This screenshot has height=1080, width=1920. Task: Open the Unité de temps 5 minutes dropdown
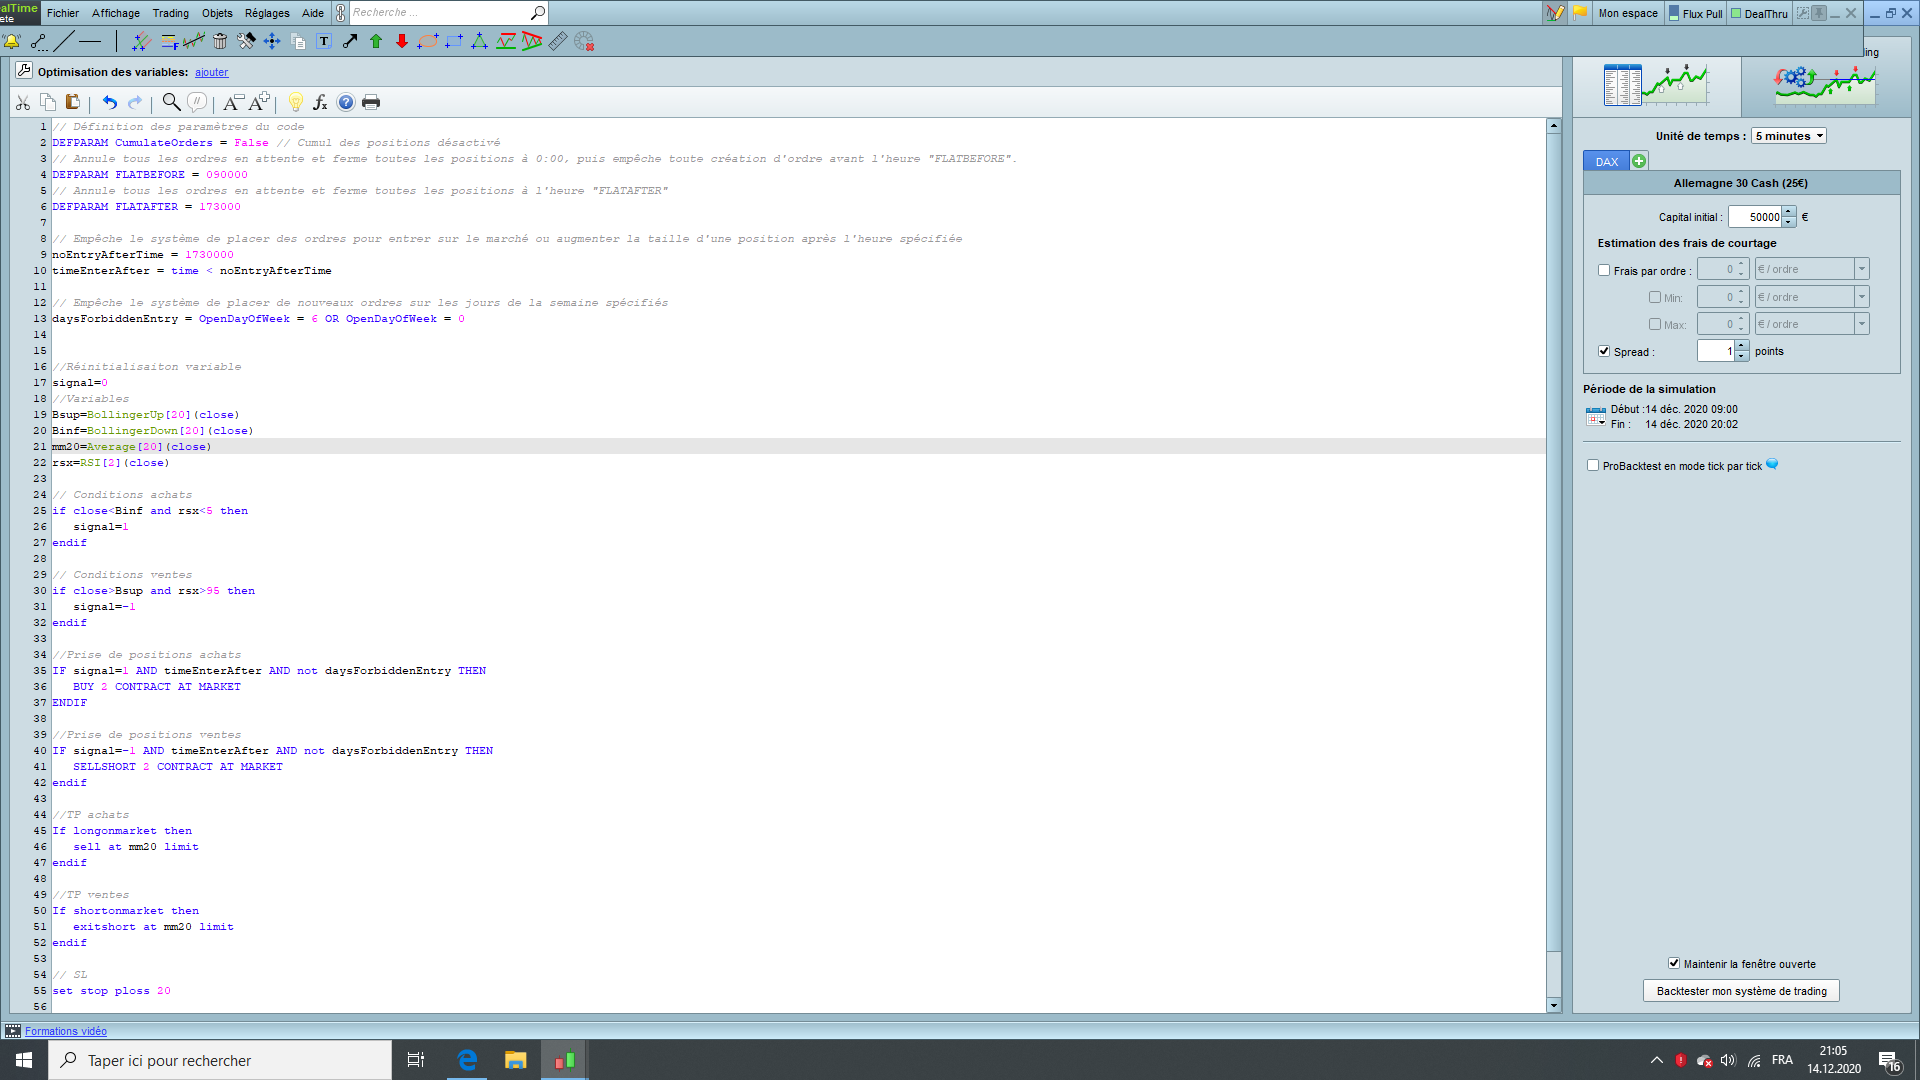click(1788, 136)
